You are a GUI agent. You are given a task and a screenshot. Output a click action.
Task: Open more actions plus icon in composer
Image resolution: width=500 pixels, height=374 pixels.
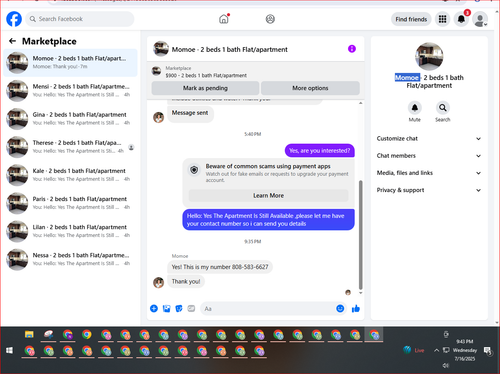click(x=154, y=309)
